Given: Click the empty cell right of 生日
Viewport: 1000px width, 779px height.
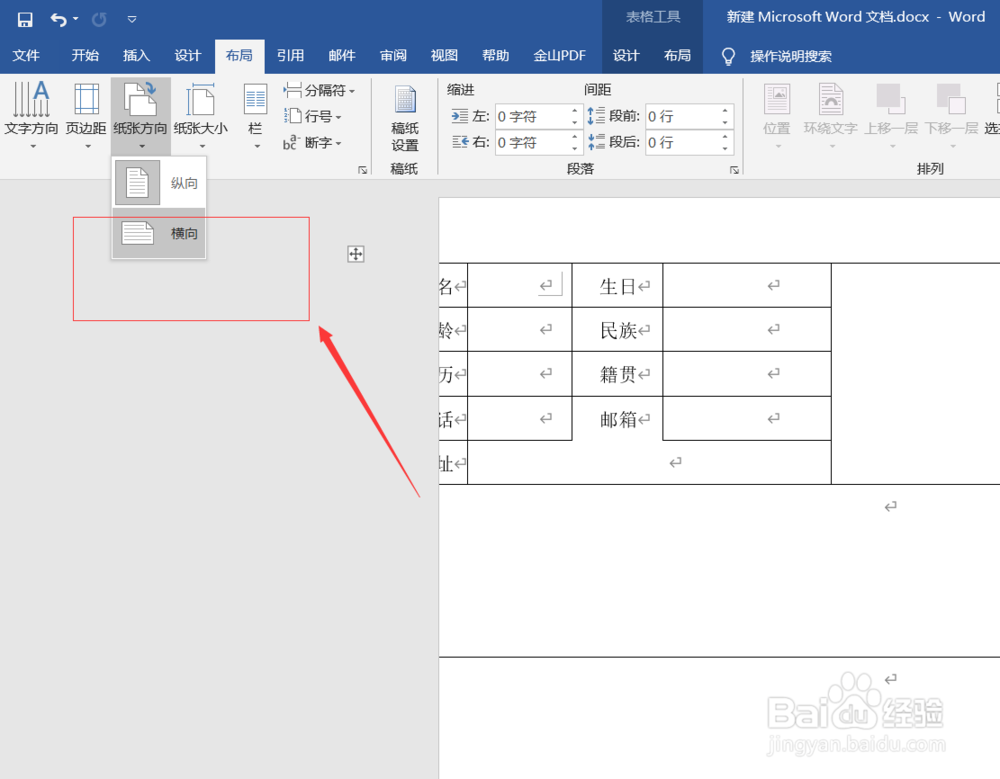Looking at the screenshot, I should [x=747, y=286].
